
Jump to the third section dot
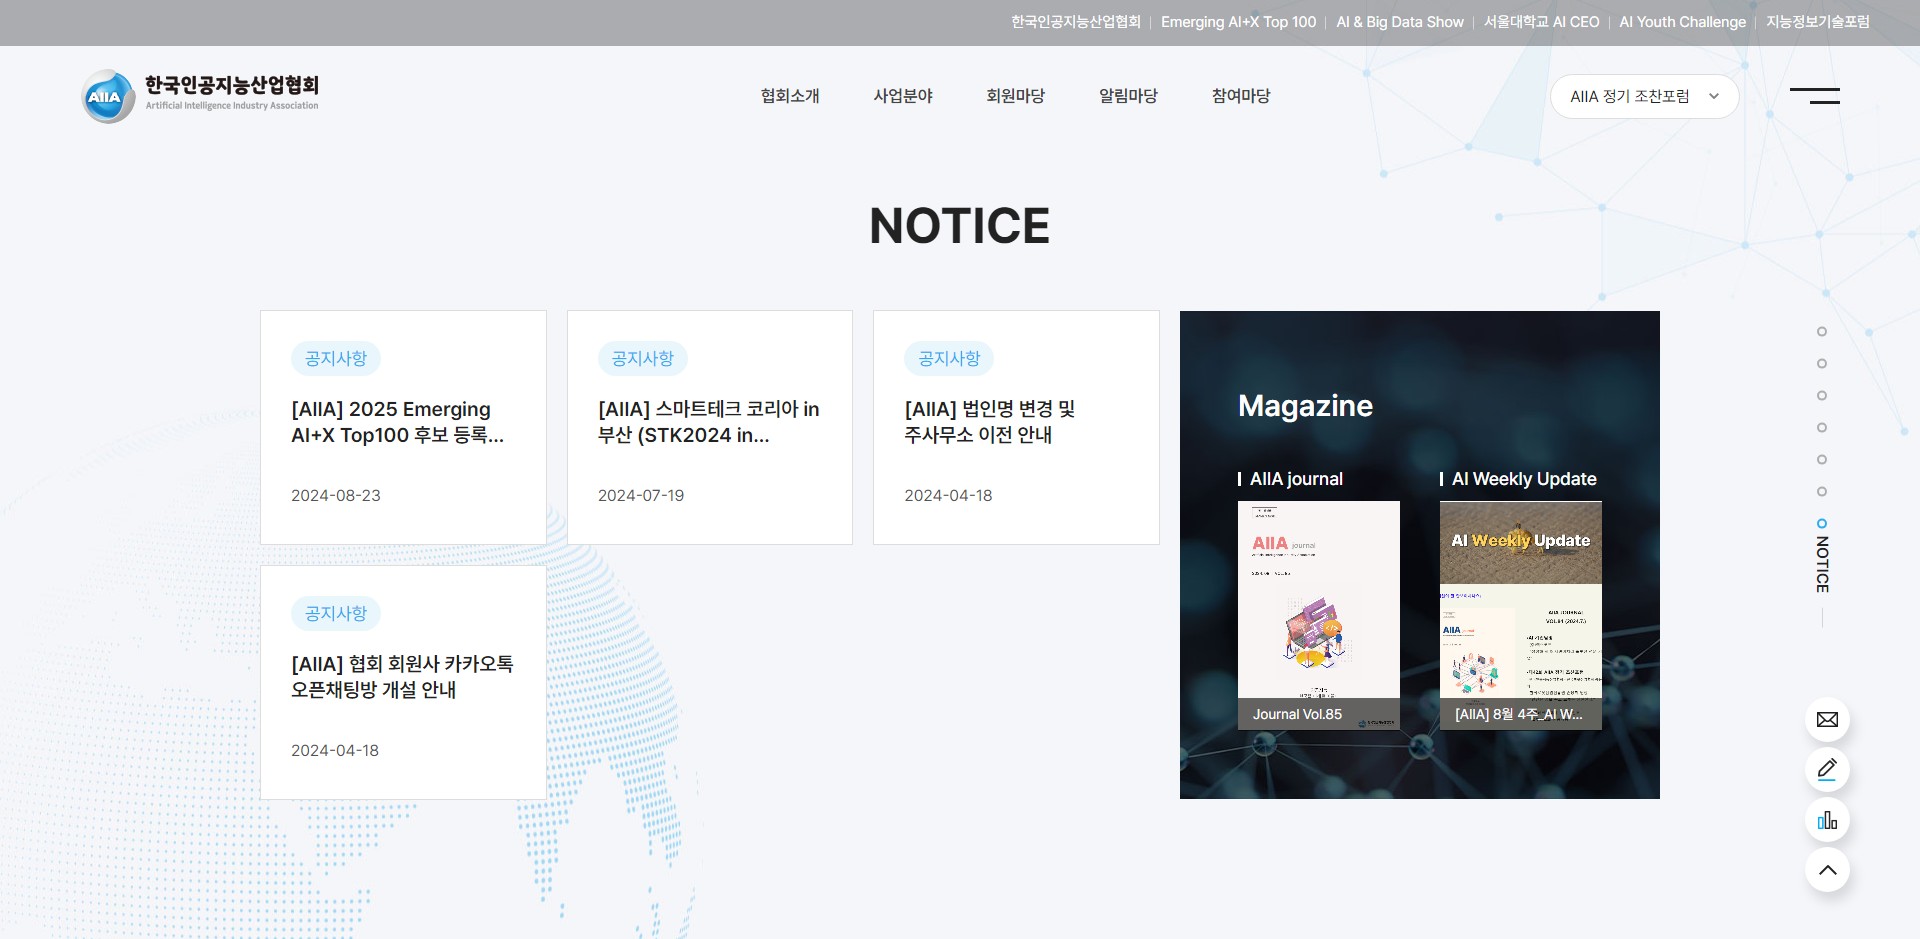pos(1822,396)
